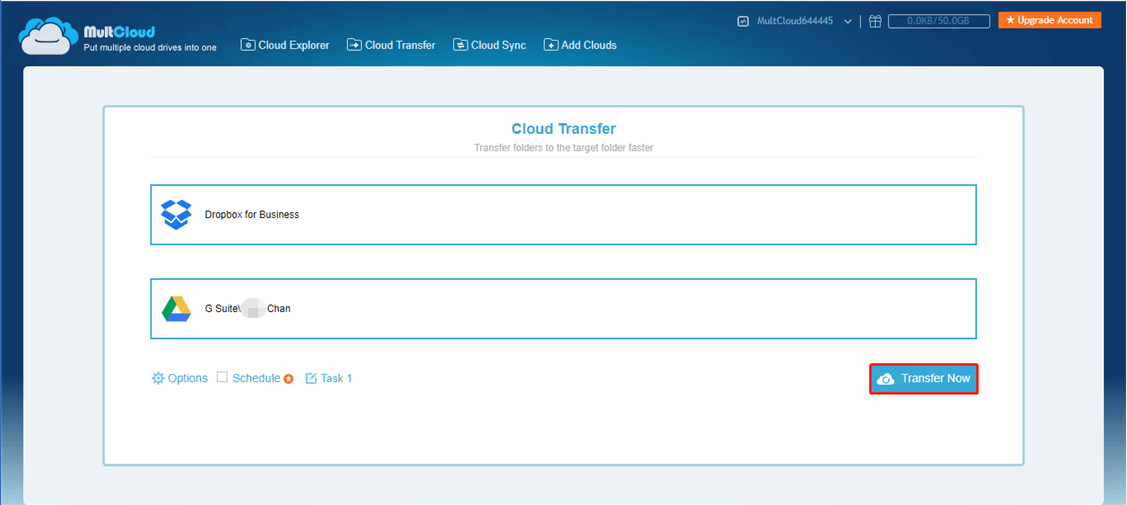Click the Schedule label link
Viewport: 1127px width, 505px height.
pyautogui.click(x=256, y=378)
